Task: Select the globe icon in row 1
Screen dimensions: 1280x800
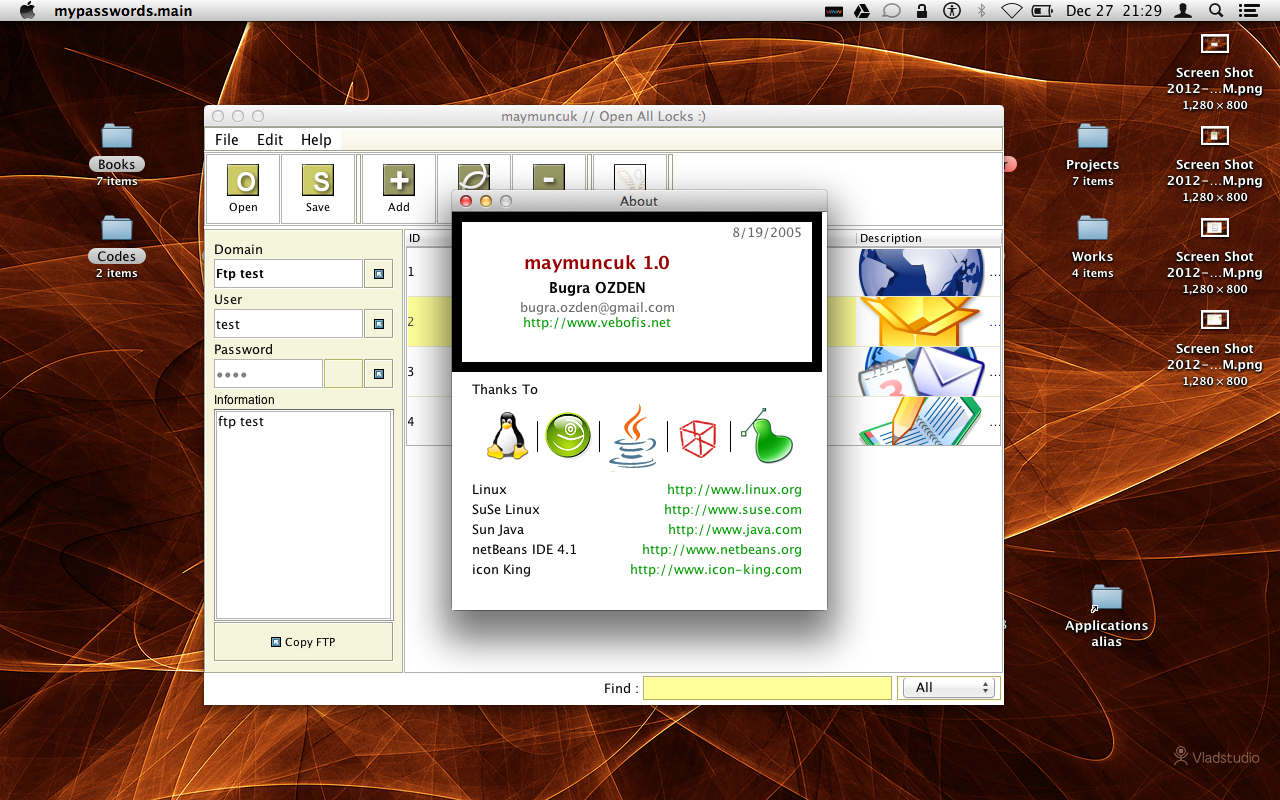Action: pos(921,272)
